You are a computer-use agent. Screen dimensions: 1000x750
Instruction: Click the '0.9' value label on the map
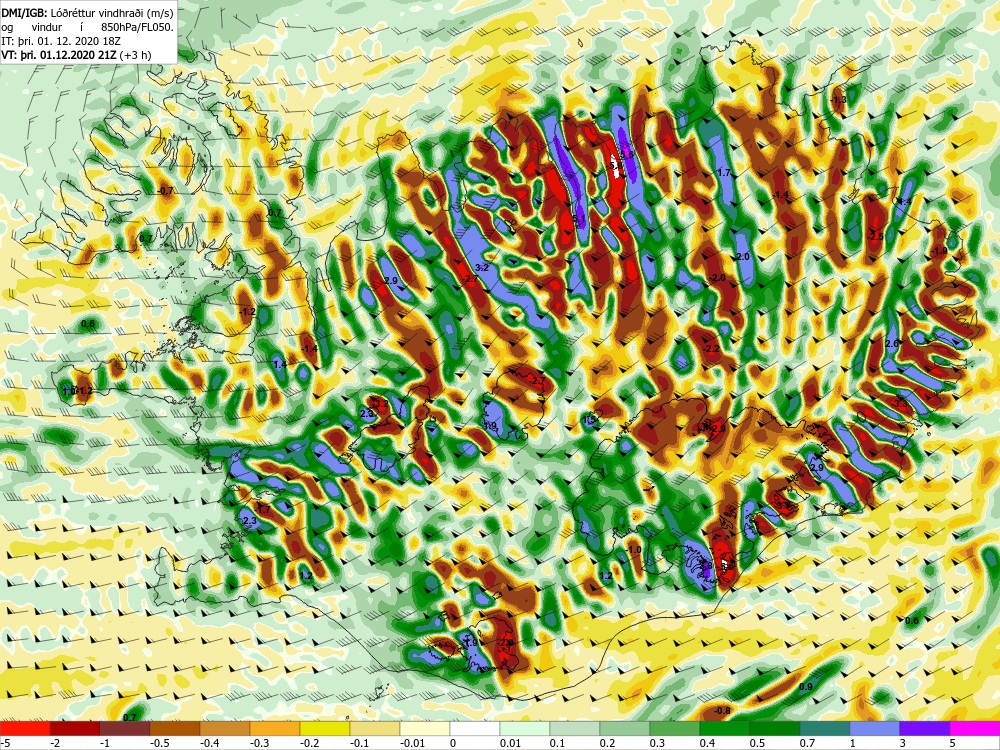point(805,687)
